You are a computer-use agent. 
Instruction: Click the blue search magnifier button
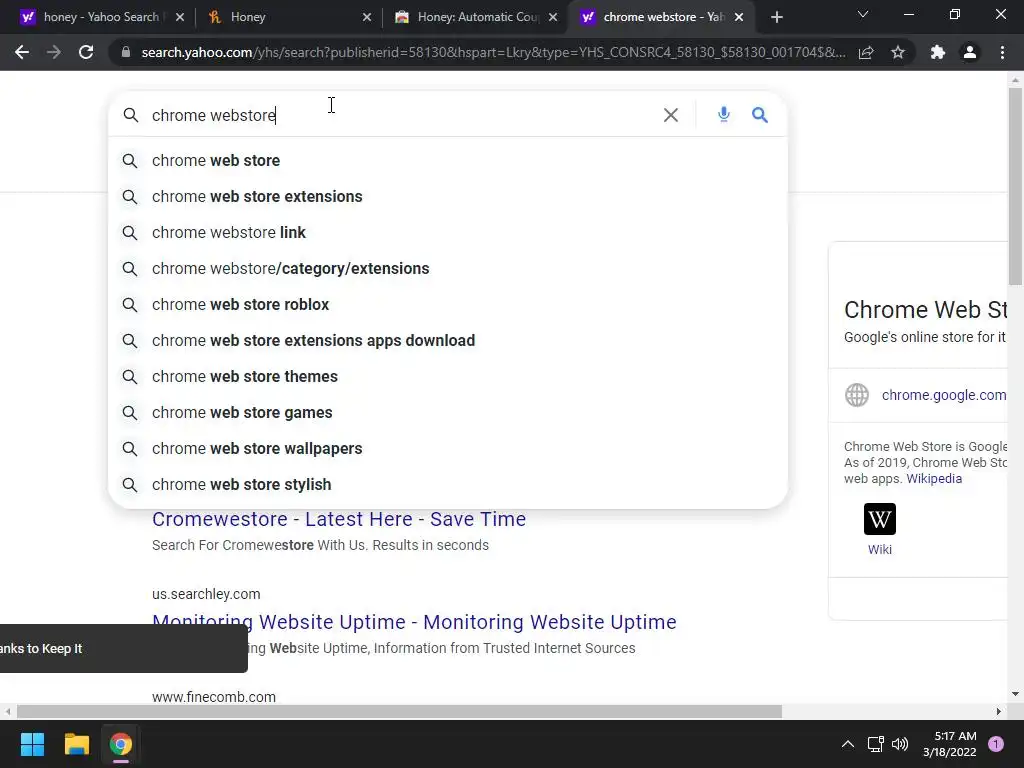760,115
